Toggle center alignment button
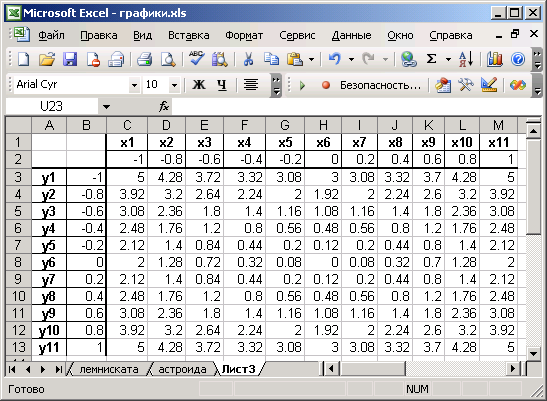The height and width of the screenshot is (401, 547). [x=251, y=84]
